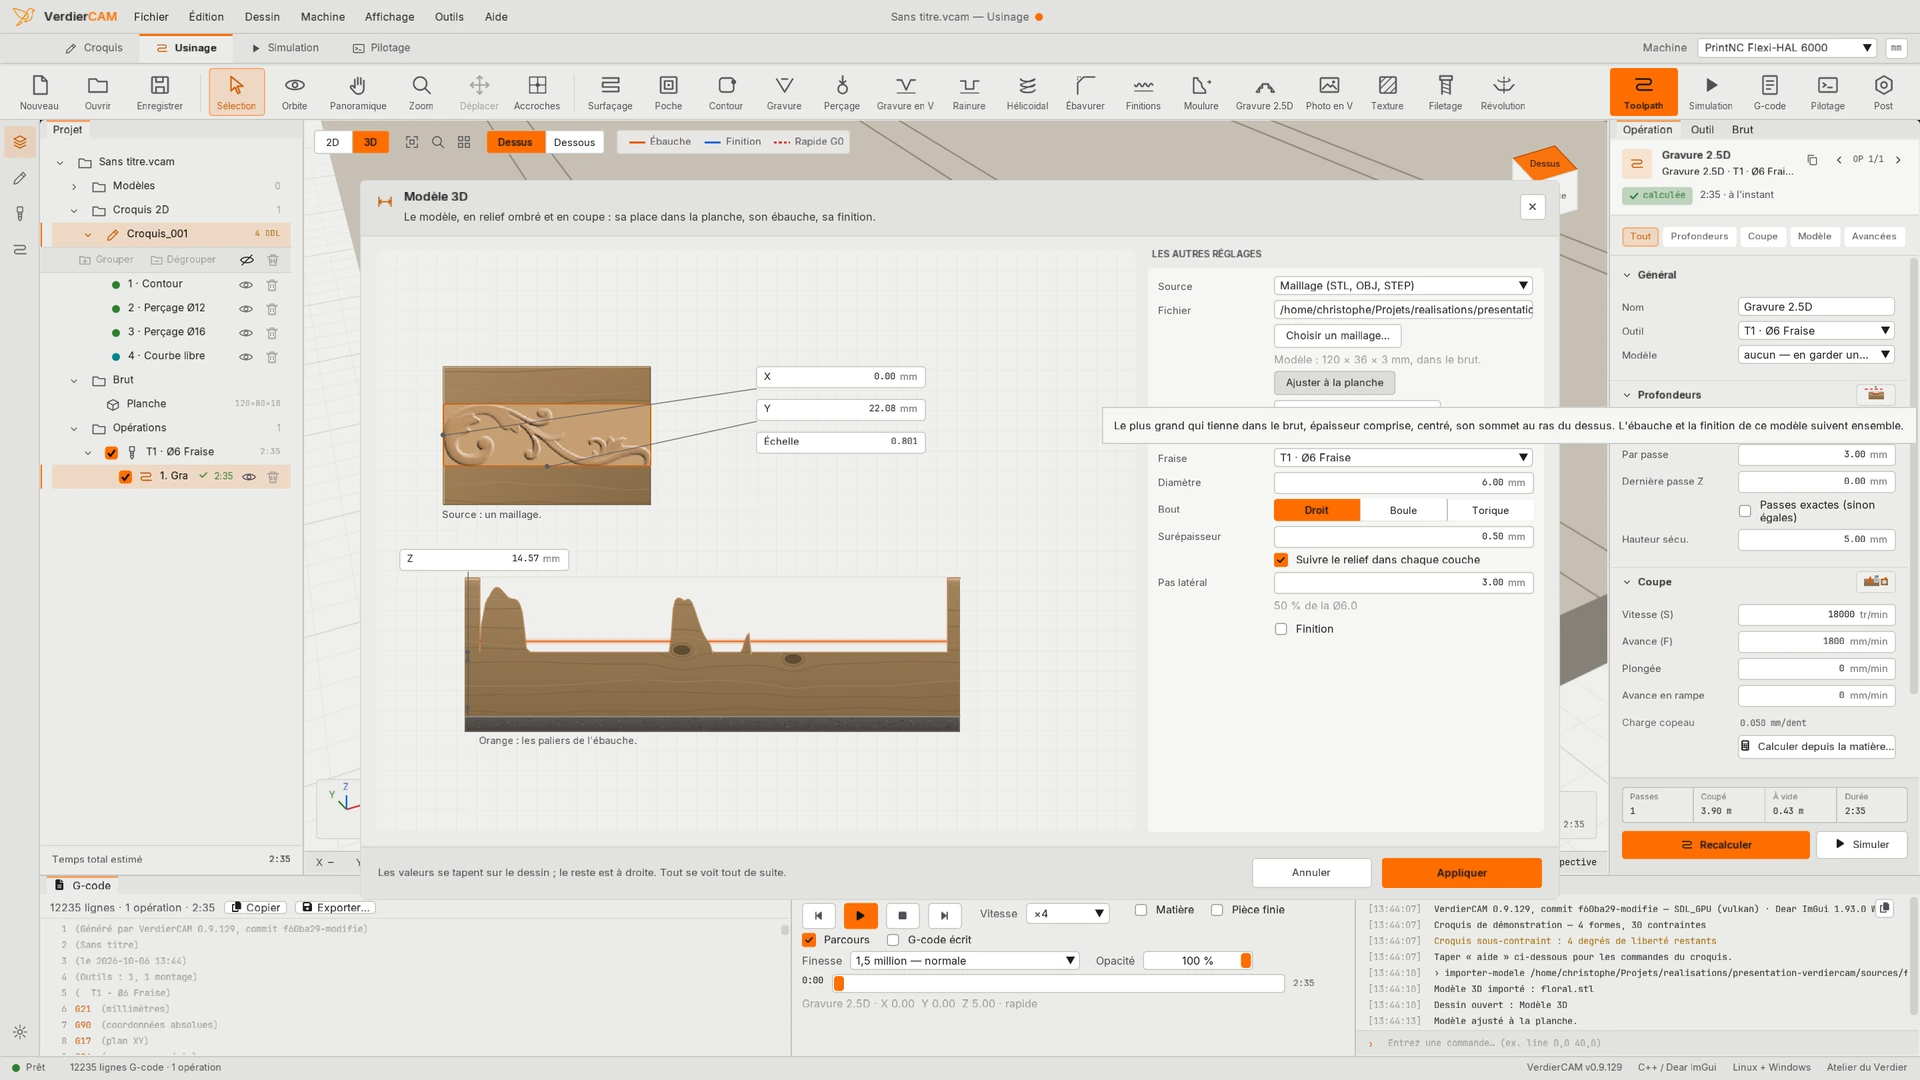The width and height of the screenshot is (1920, 1080).
Task: Select the Filetage threading tool
Action: 1445,92
